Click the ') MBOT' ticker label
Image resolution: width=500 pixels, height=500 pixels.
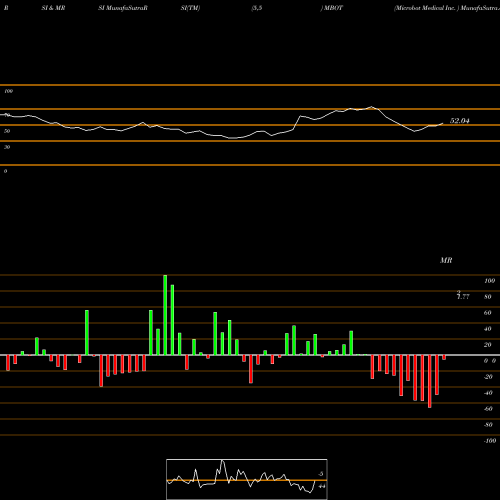click(x=332, y=8)
